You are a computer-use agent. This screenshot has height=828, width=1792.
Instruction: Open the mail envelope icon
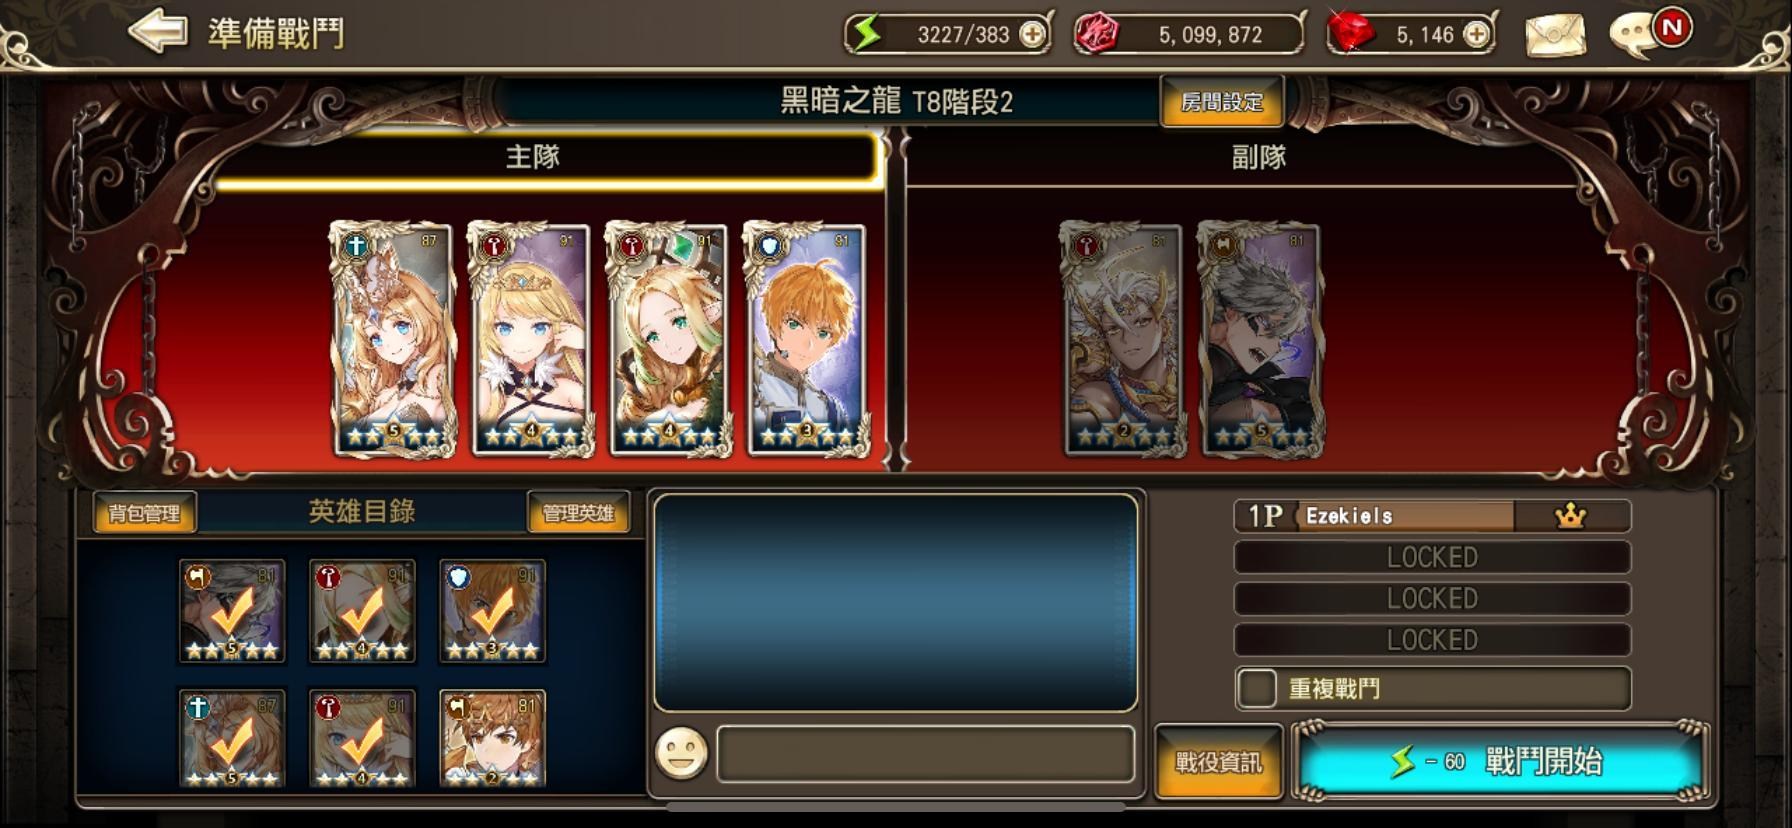(x=1555, y=35)
